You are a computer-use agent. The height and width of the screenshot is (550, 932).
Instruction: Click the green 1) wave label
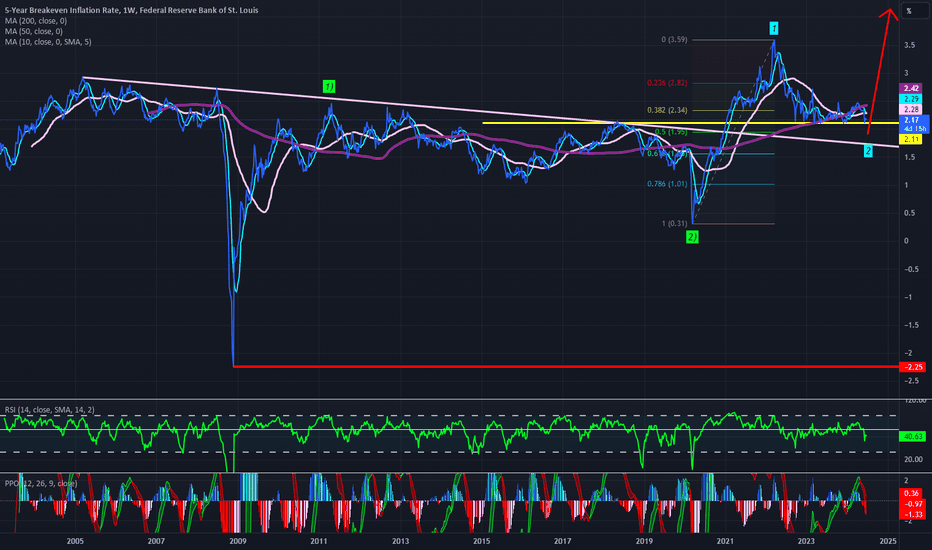pos(329,86)
